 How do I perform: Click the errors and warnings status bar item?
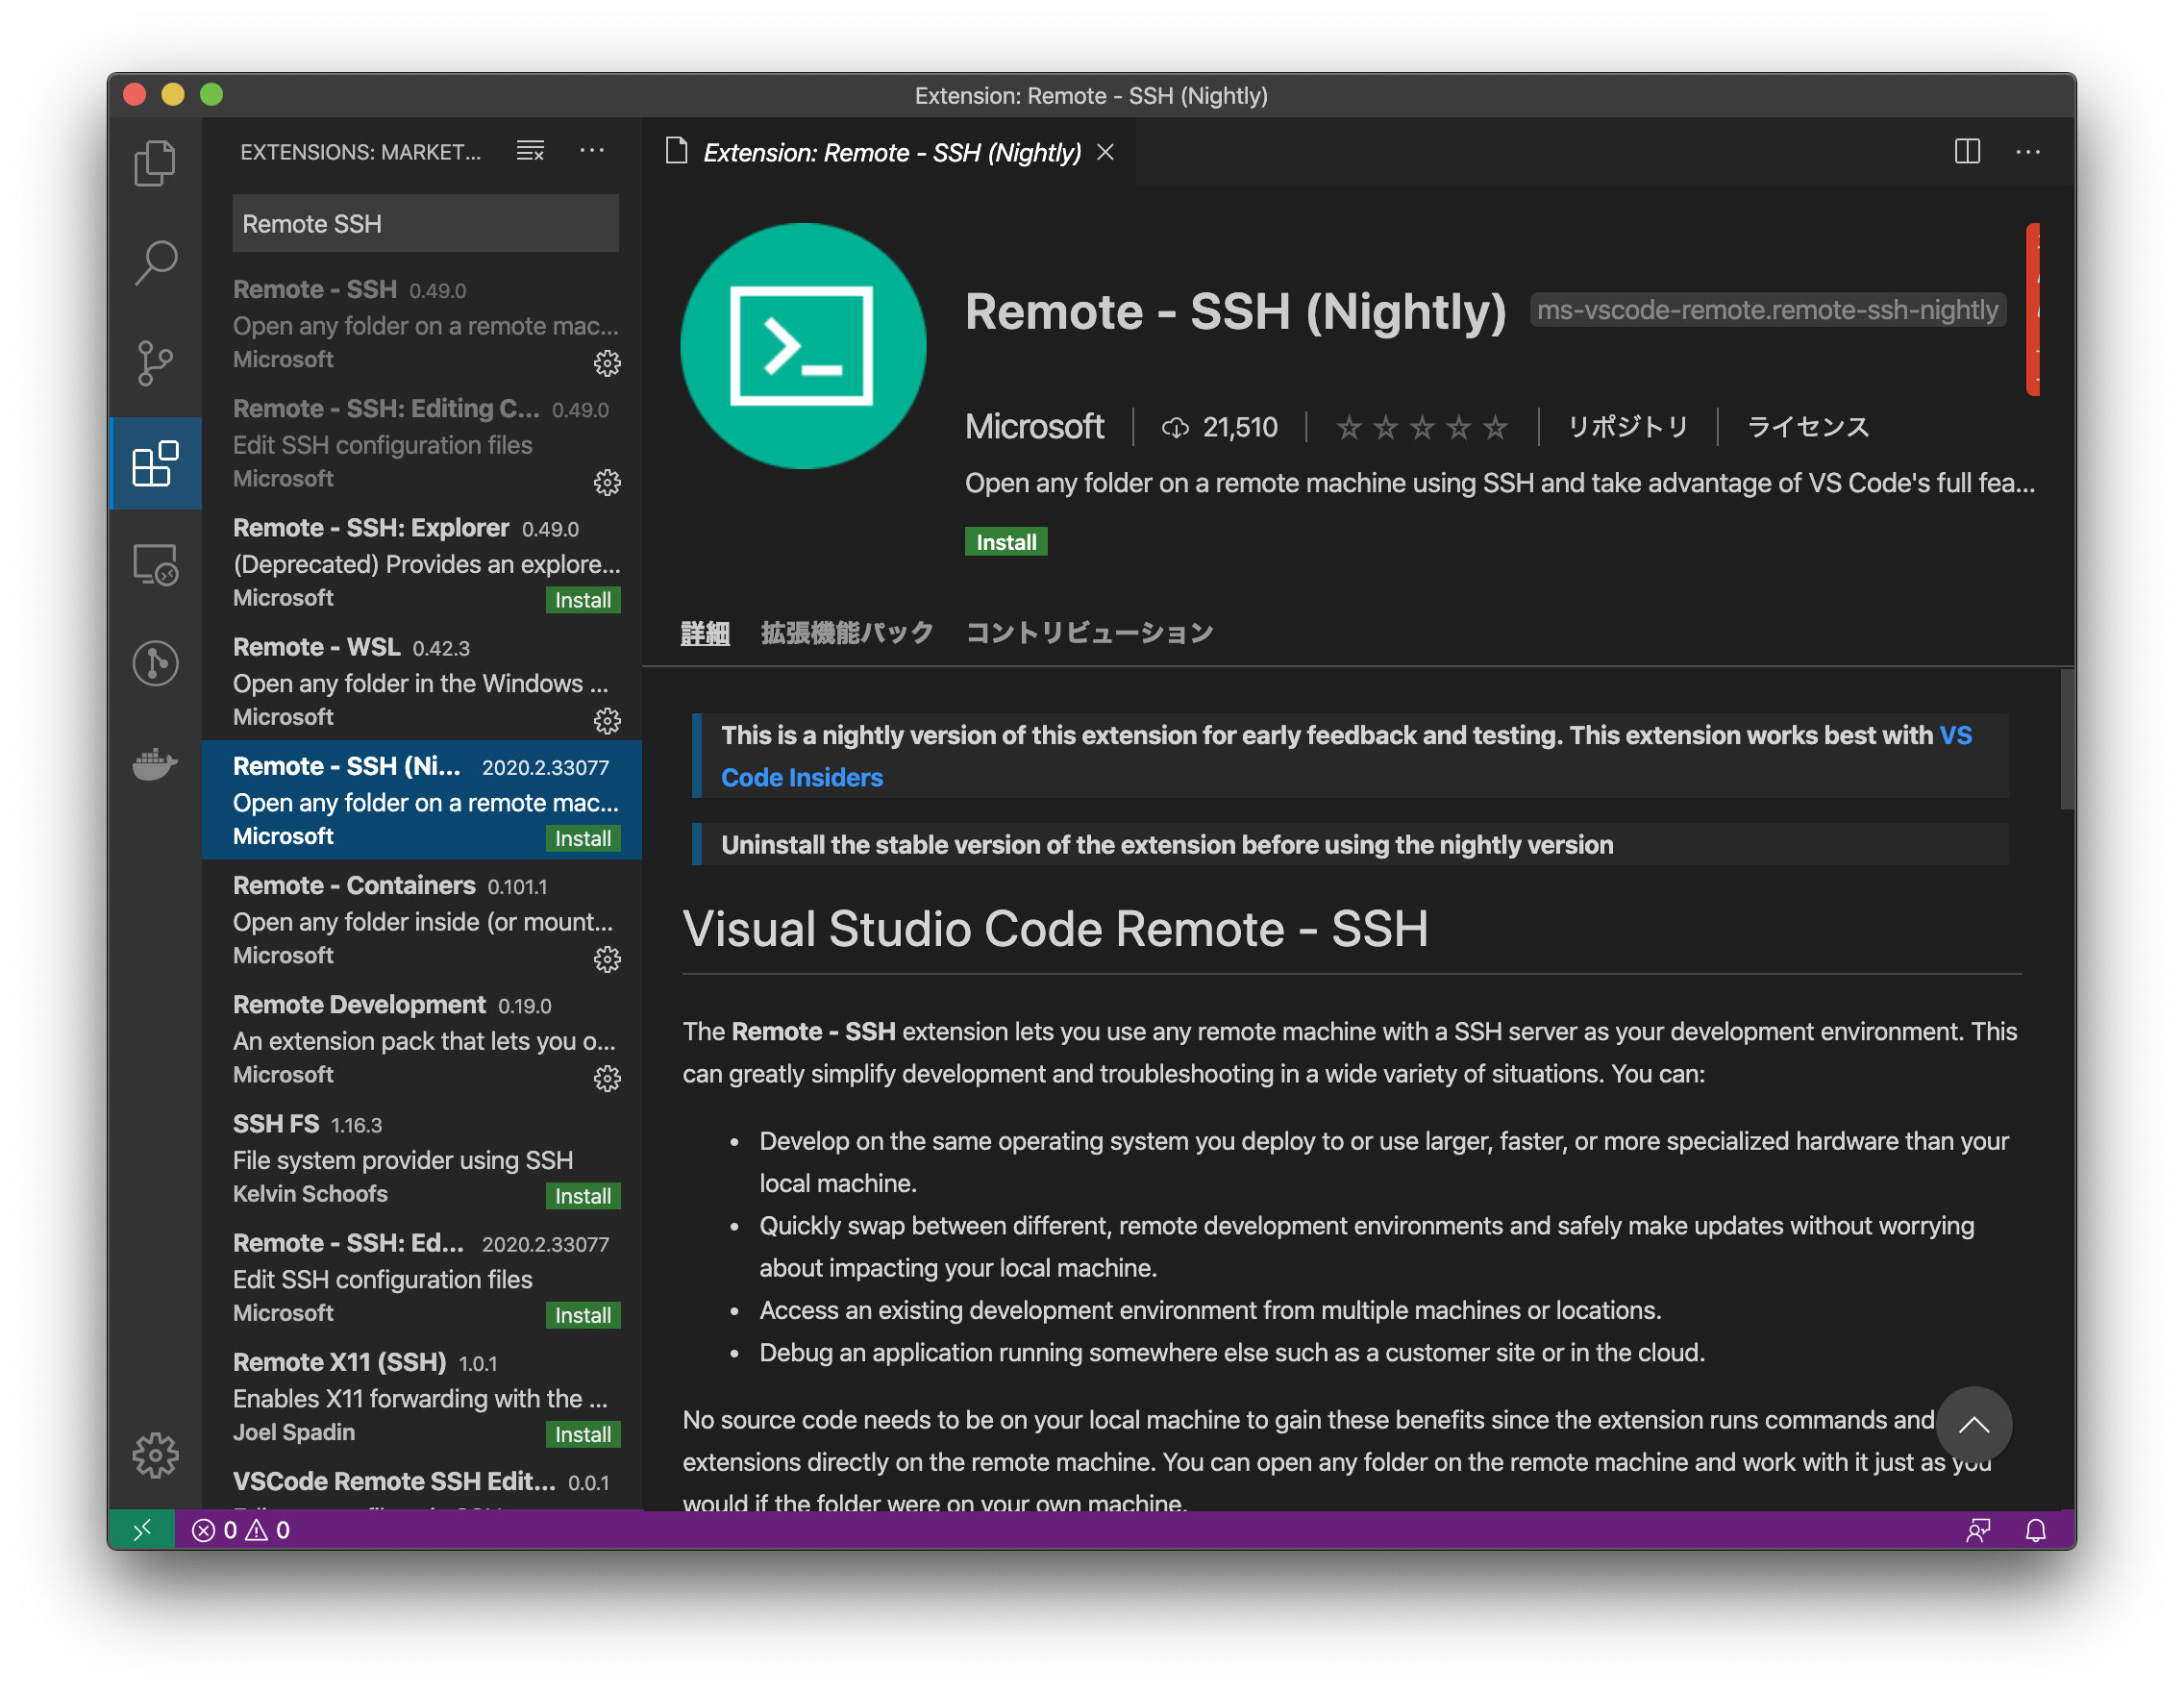pos(241,1529)
